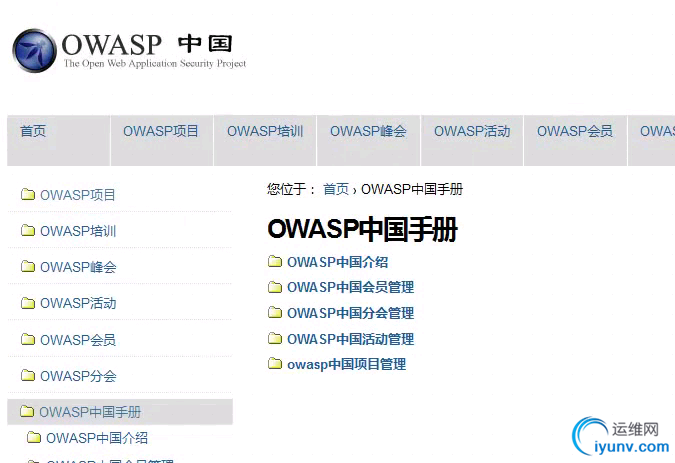675x463 pixels.
Task: Open sidebar link OWASP培训
Action: tap(78, 231)
